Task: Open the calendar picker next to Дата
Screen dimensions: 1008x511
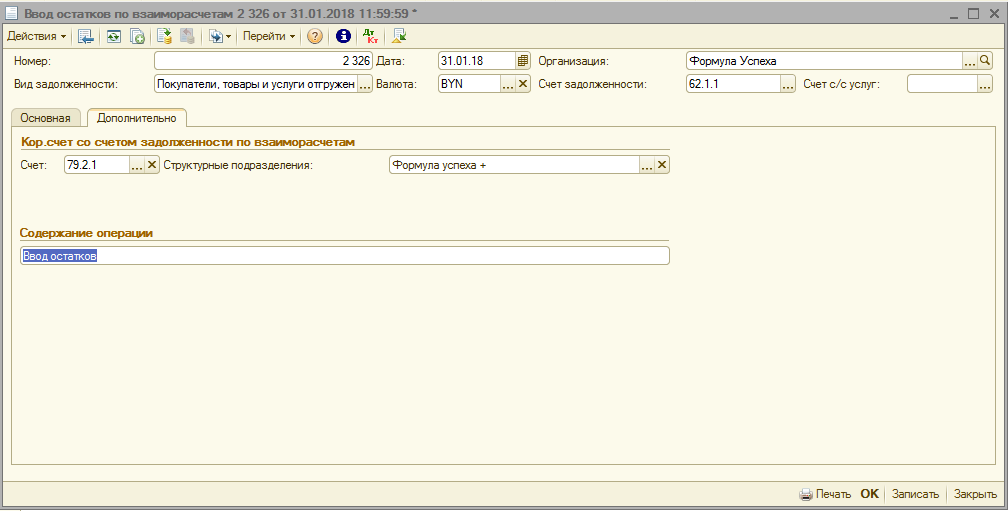Action: (x=522, y=61)
